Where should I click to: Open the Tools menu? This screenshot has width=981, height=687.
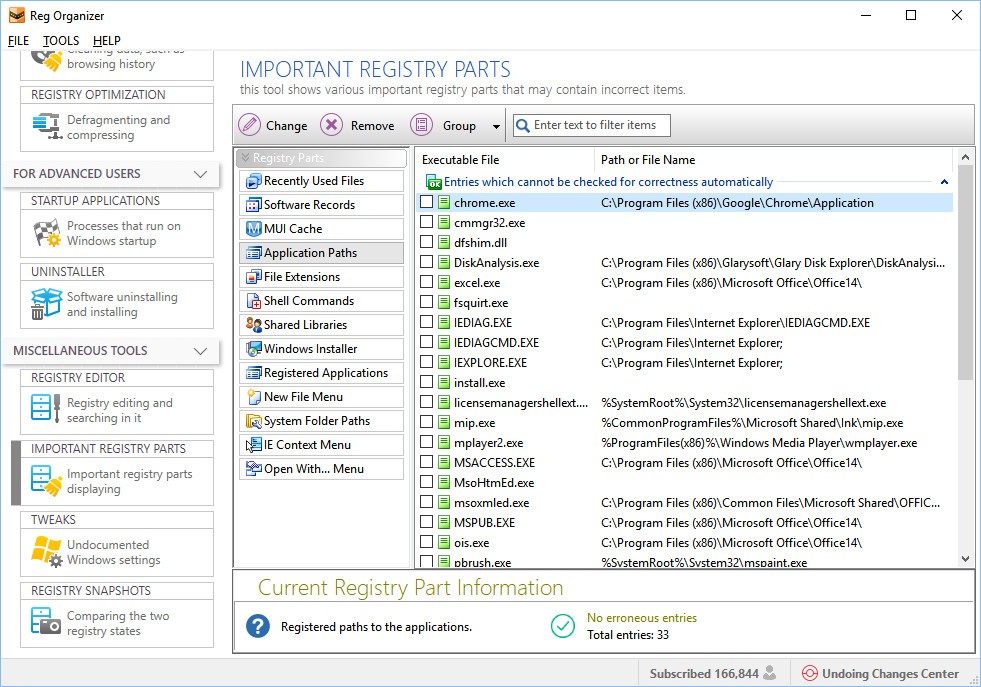point(61,41)
